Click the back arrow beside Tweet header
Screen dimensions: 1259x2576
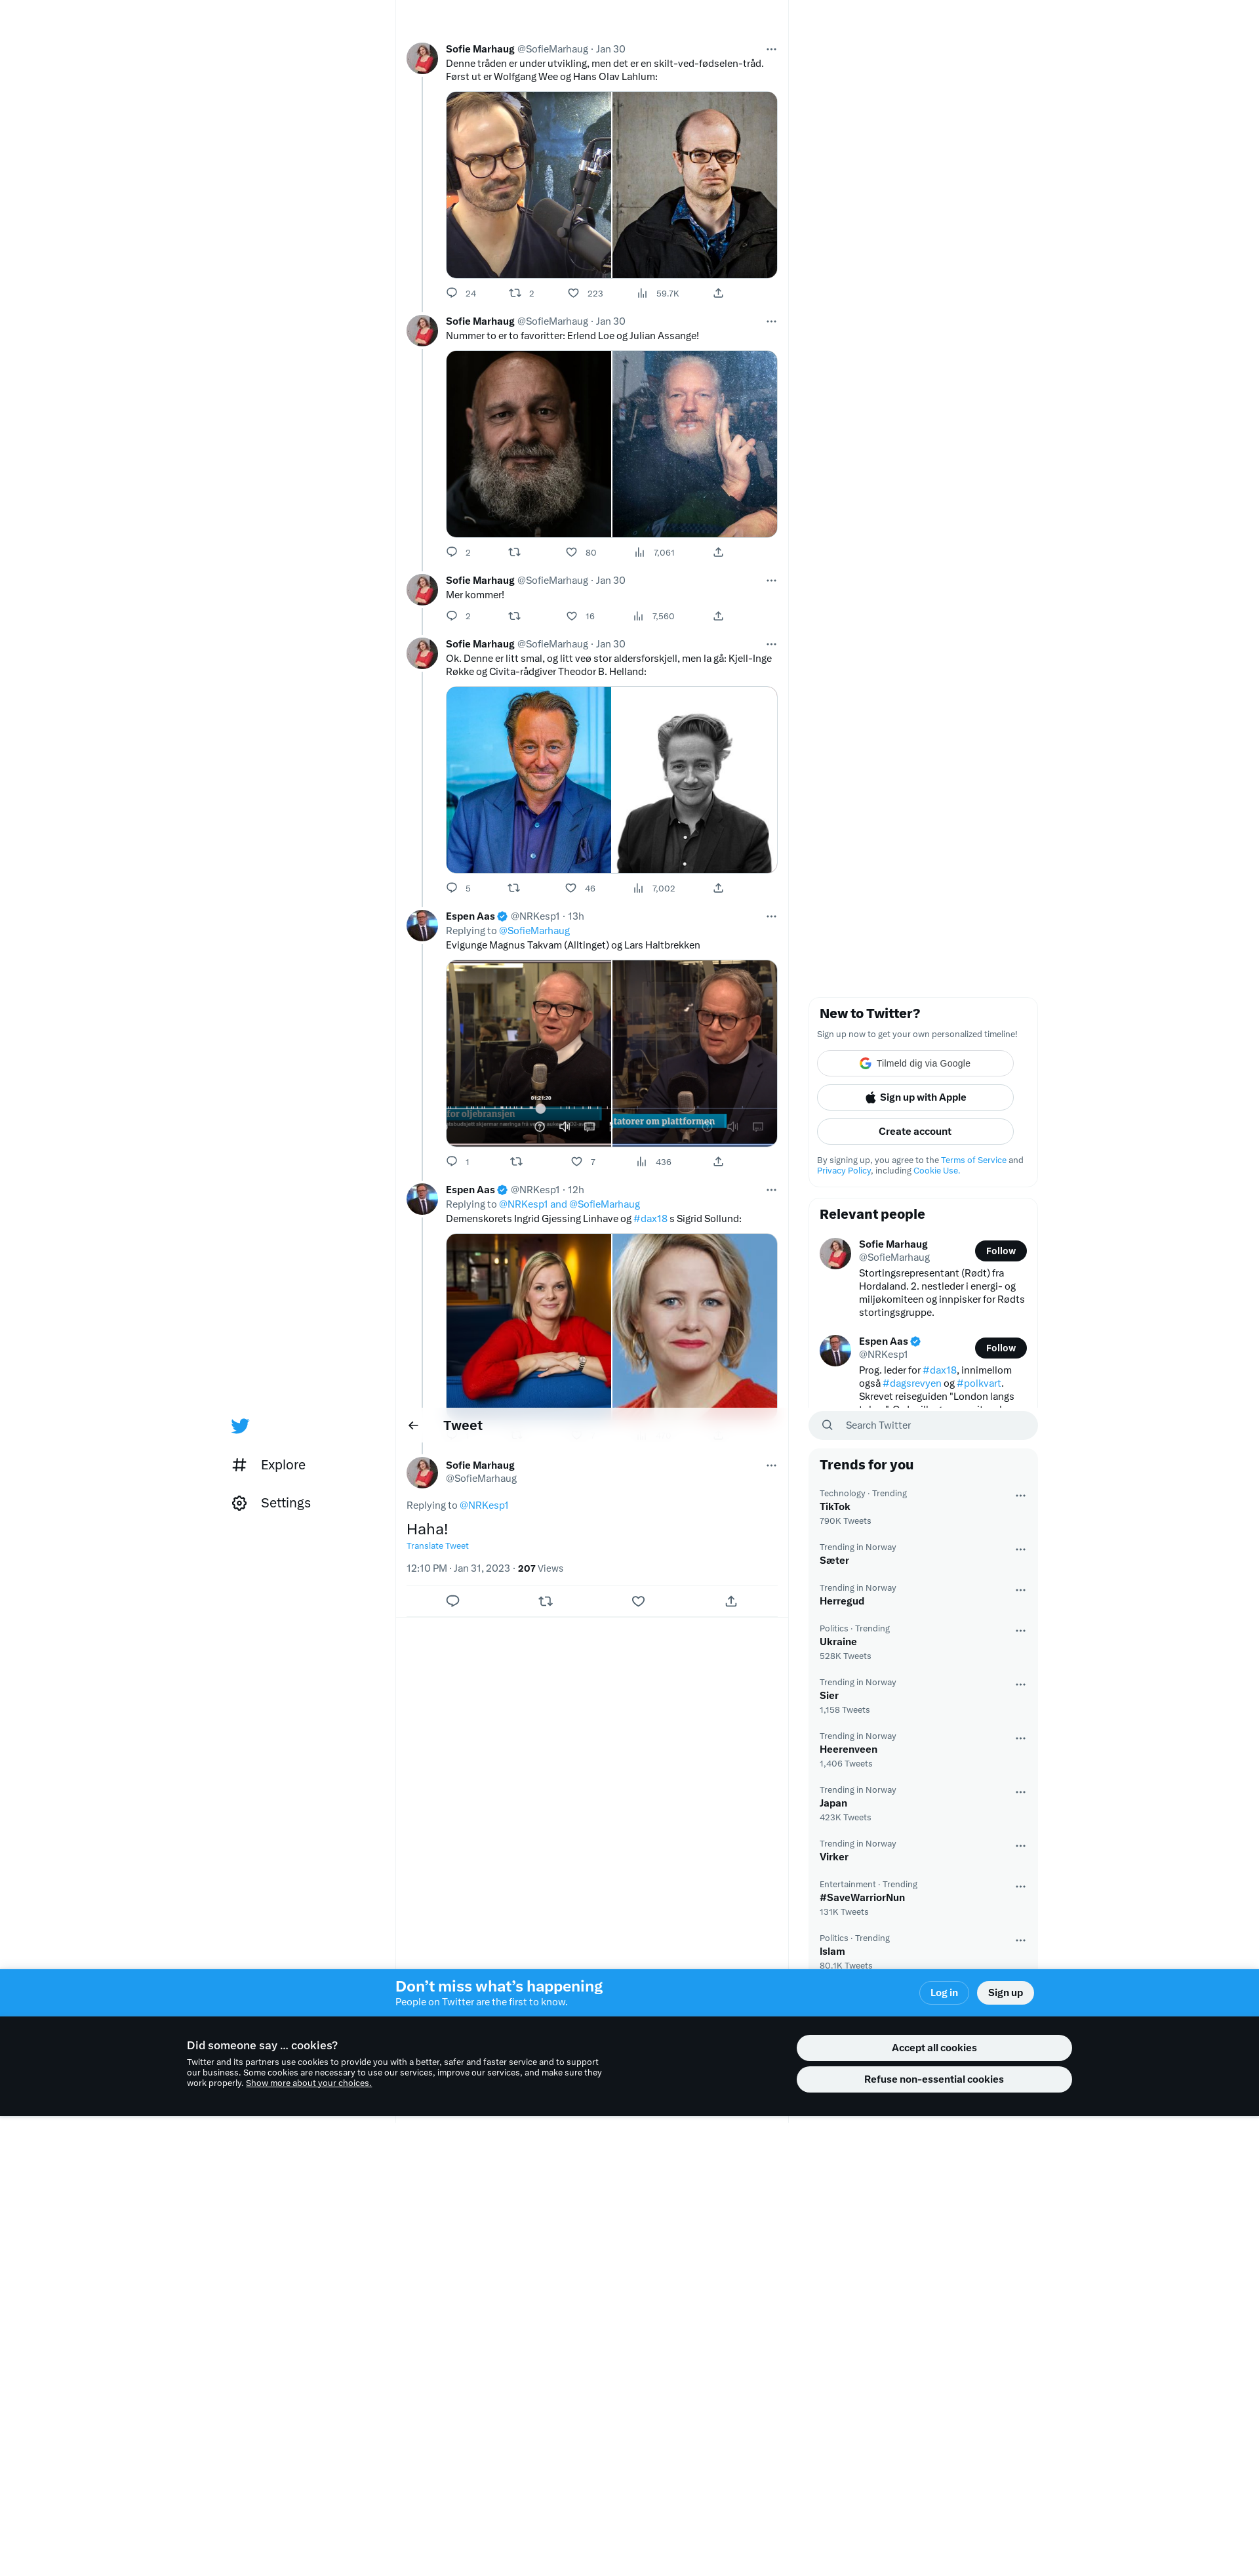[x=413, y=1426]
